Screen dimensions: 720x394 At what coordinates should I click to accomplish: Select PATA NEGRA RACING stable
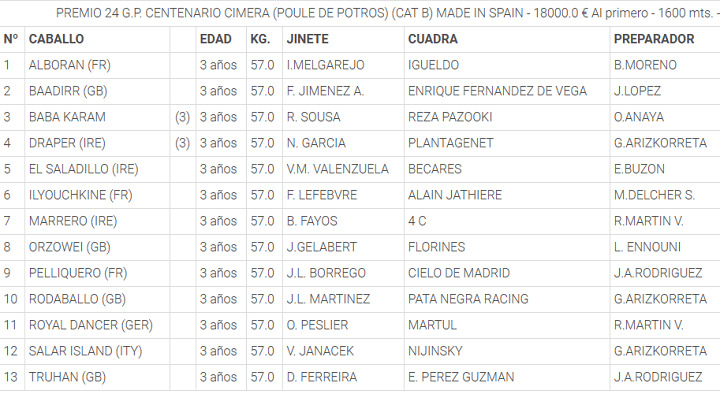tap(468, 299)
